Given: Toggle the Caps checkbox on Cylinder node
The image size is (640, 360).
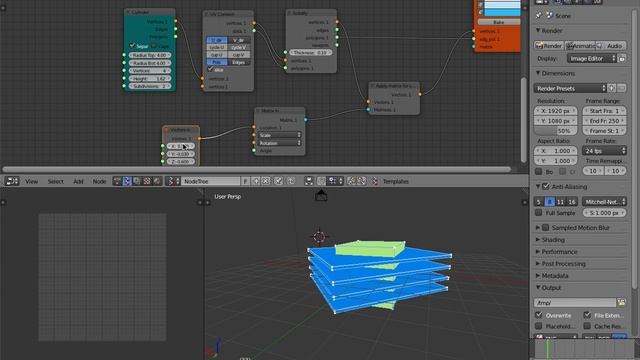Looking at the screenshot, I should 154,46.
